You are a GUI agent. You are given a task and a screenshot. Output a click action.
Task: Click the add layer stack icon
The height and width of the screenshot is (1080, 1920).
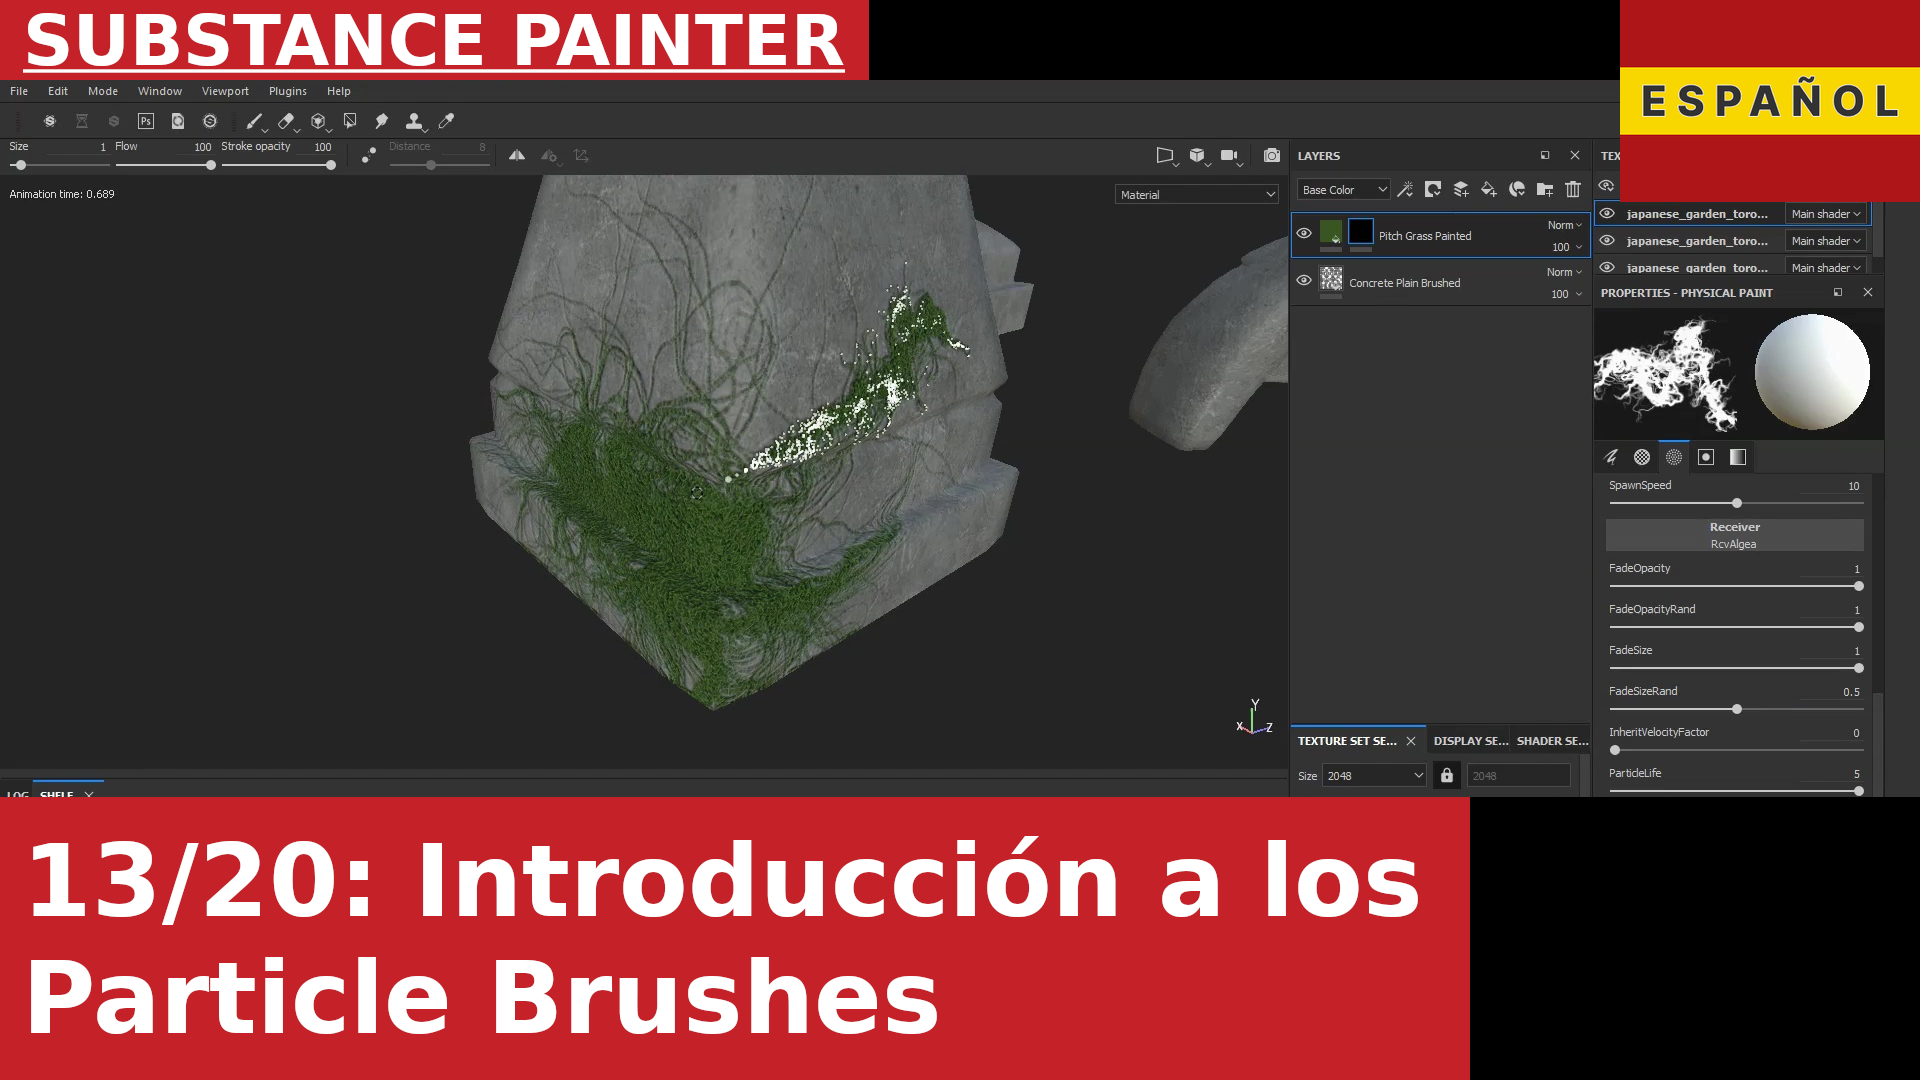pos(1461,189)
